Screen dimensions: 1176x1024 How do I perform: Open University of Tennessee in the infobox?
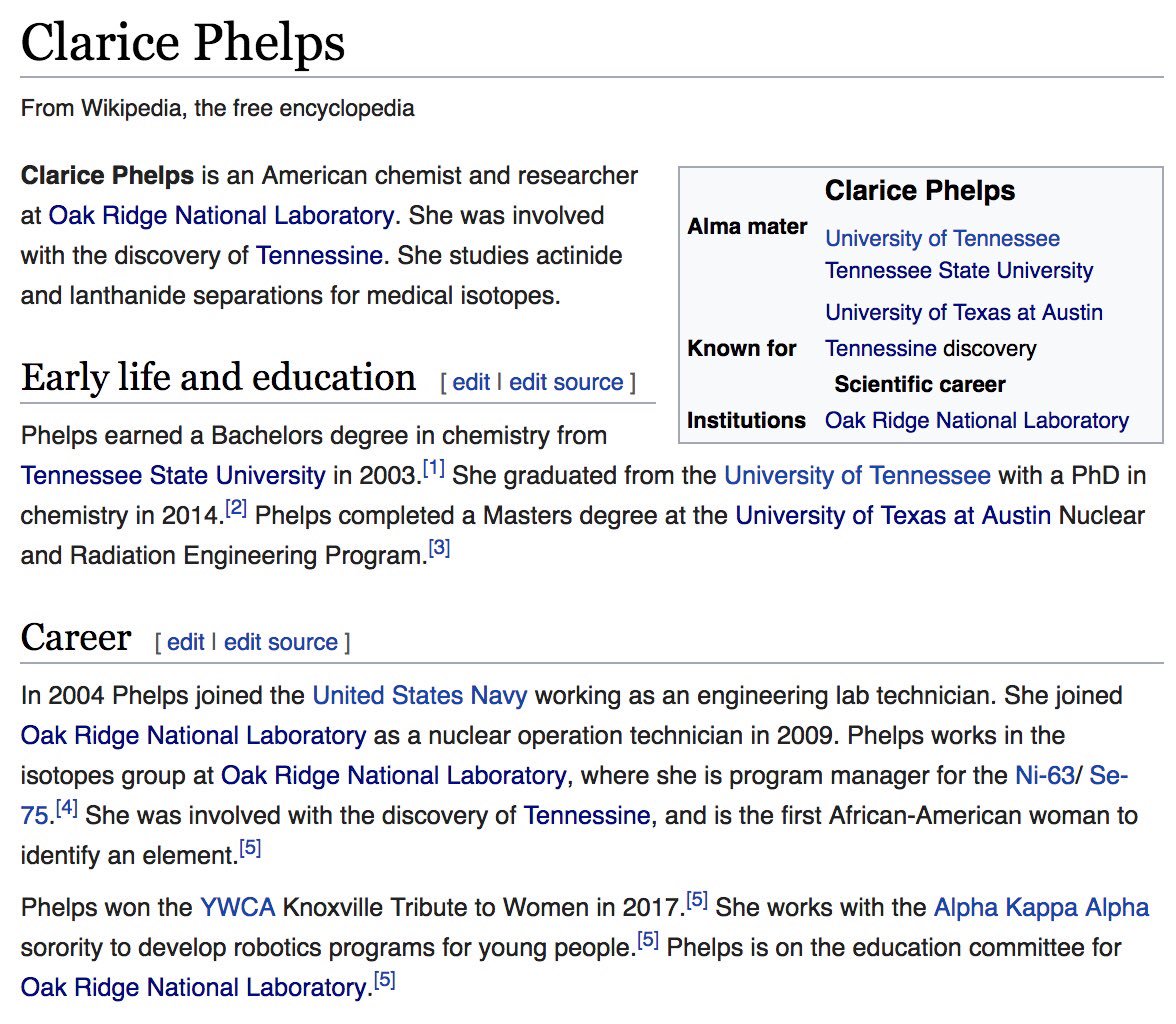(x=943, y=239)
